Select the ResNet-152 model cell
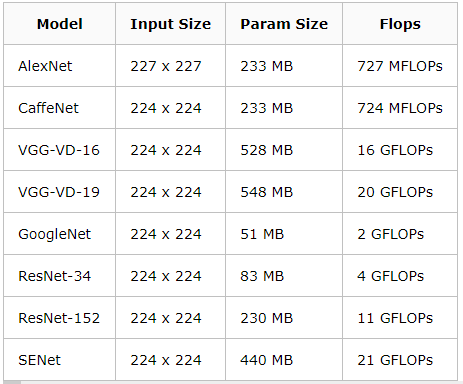This screenshot has height=384, width=463. pos(60,318)
